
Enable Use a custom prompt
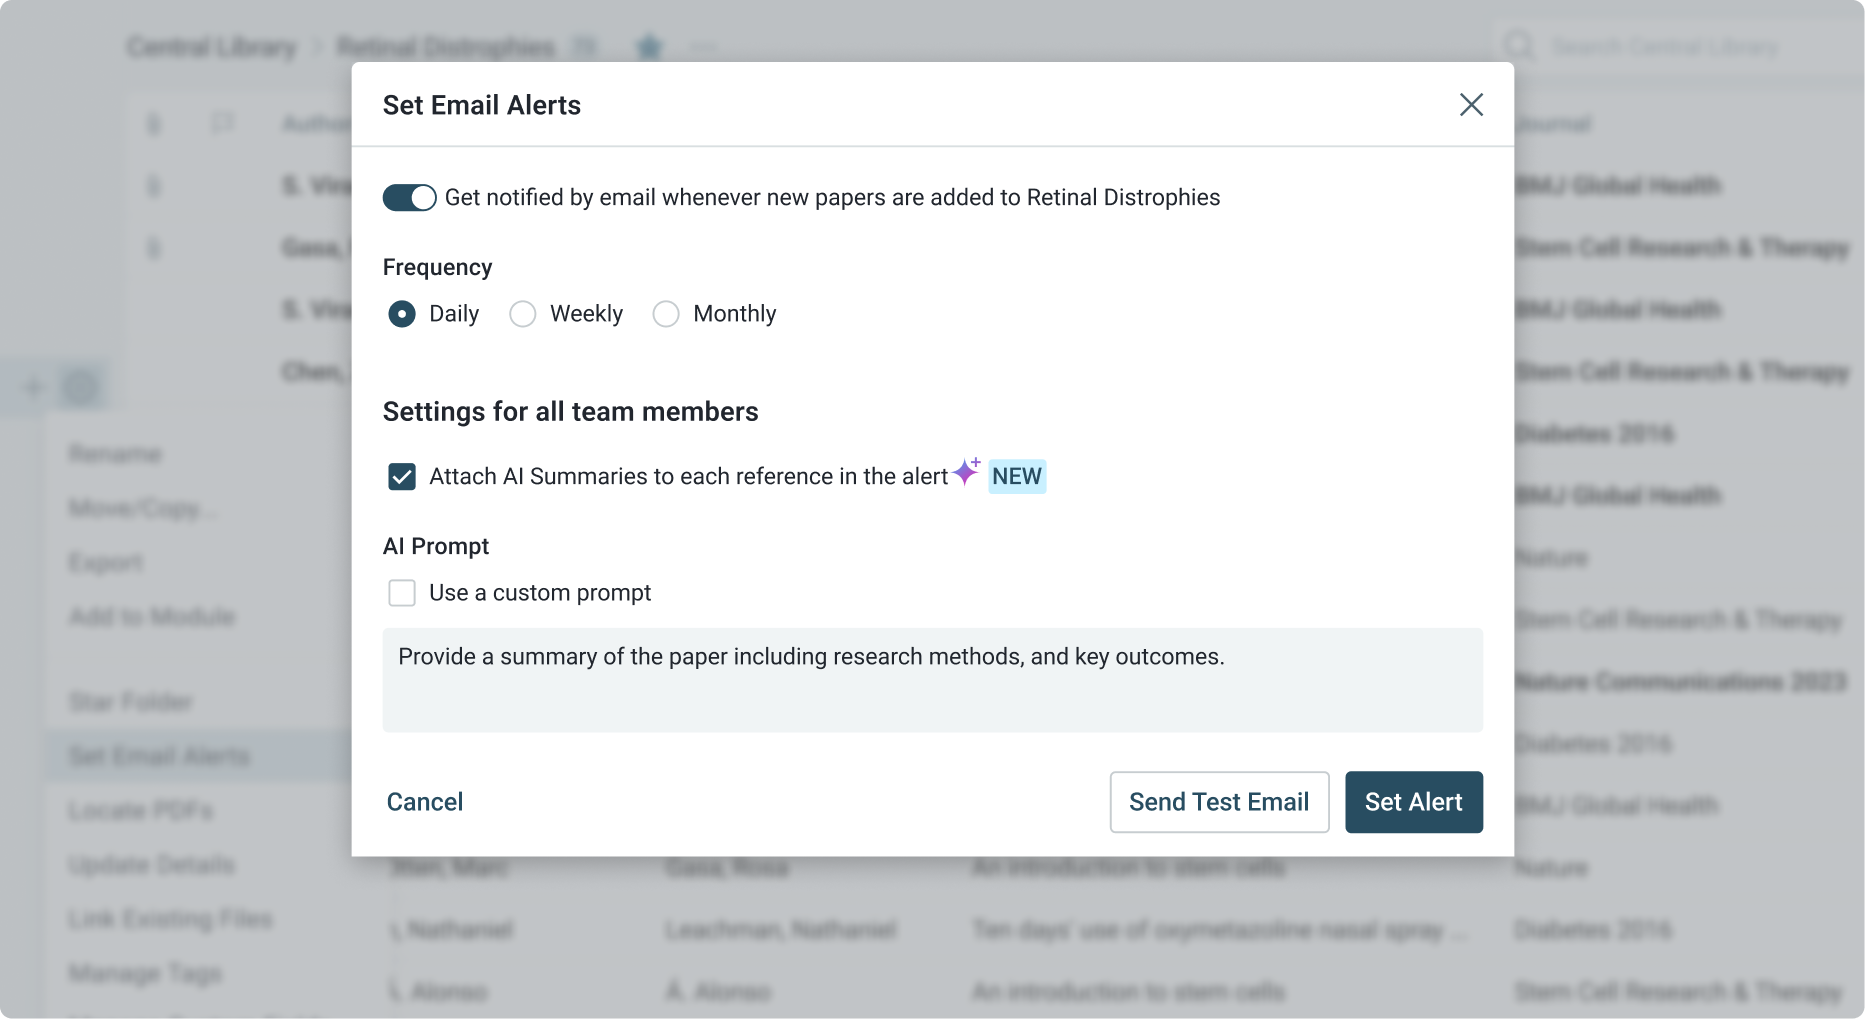point(401,592)
